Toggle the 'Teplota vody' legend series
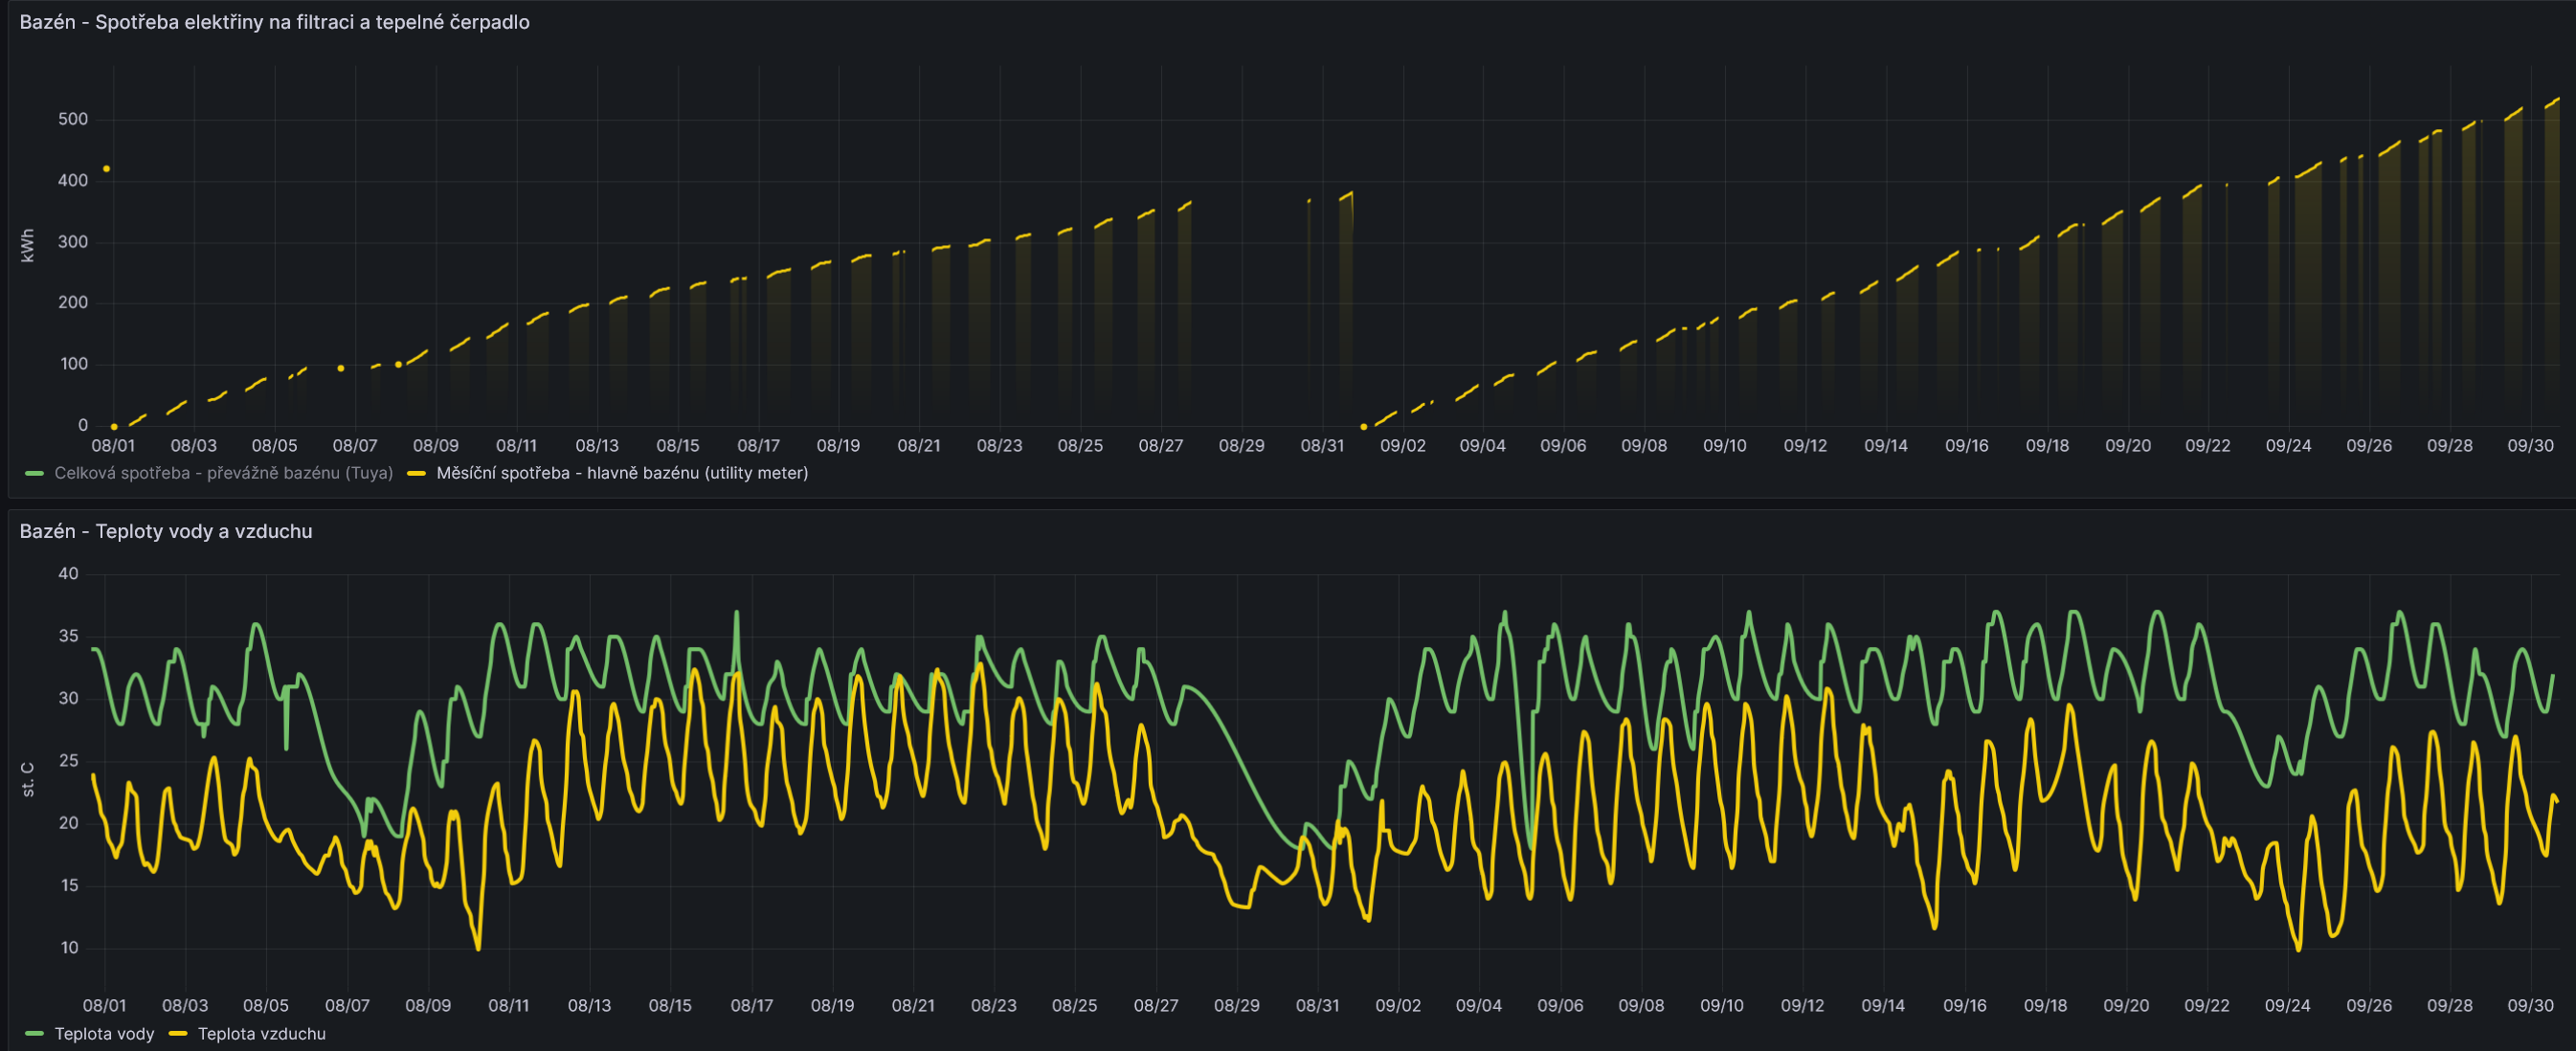Screen dimensions: 2576x1051 (x=104, y=1034)
